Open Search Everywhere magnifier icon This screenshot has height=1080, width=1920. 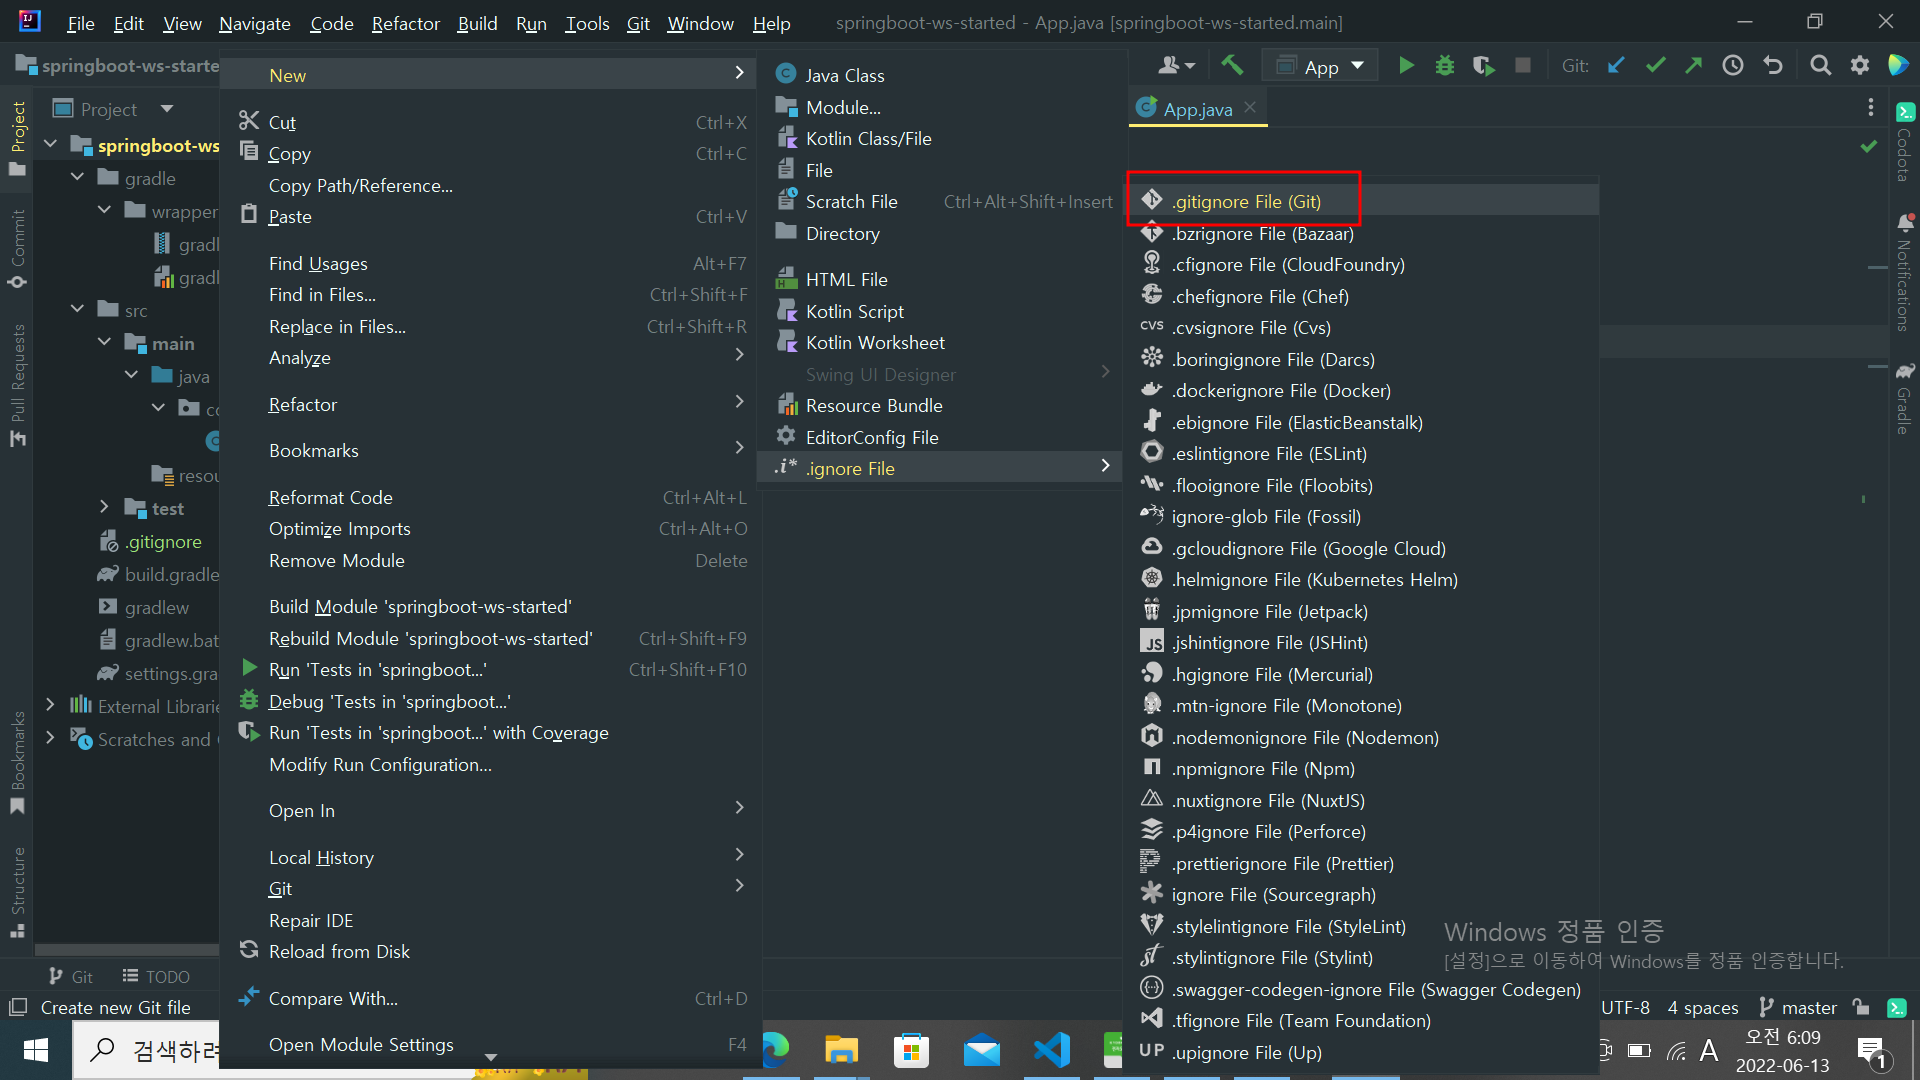click(1820, 66)
